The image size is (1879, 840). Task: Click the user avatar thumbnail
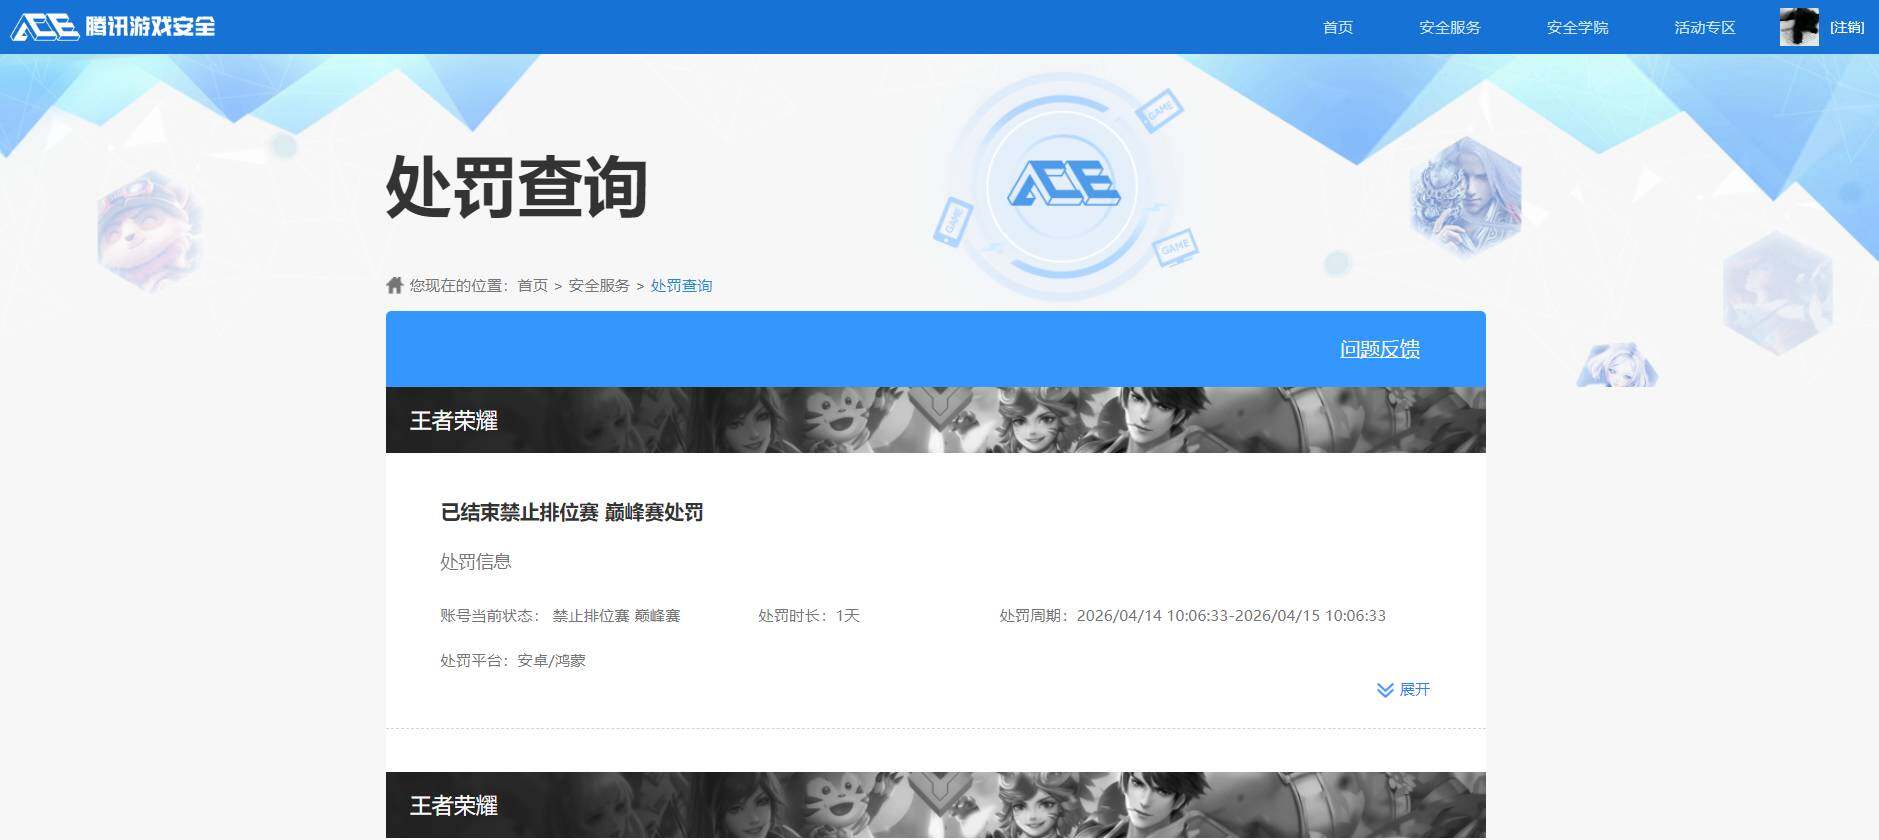point(1799,27)
